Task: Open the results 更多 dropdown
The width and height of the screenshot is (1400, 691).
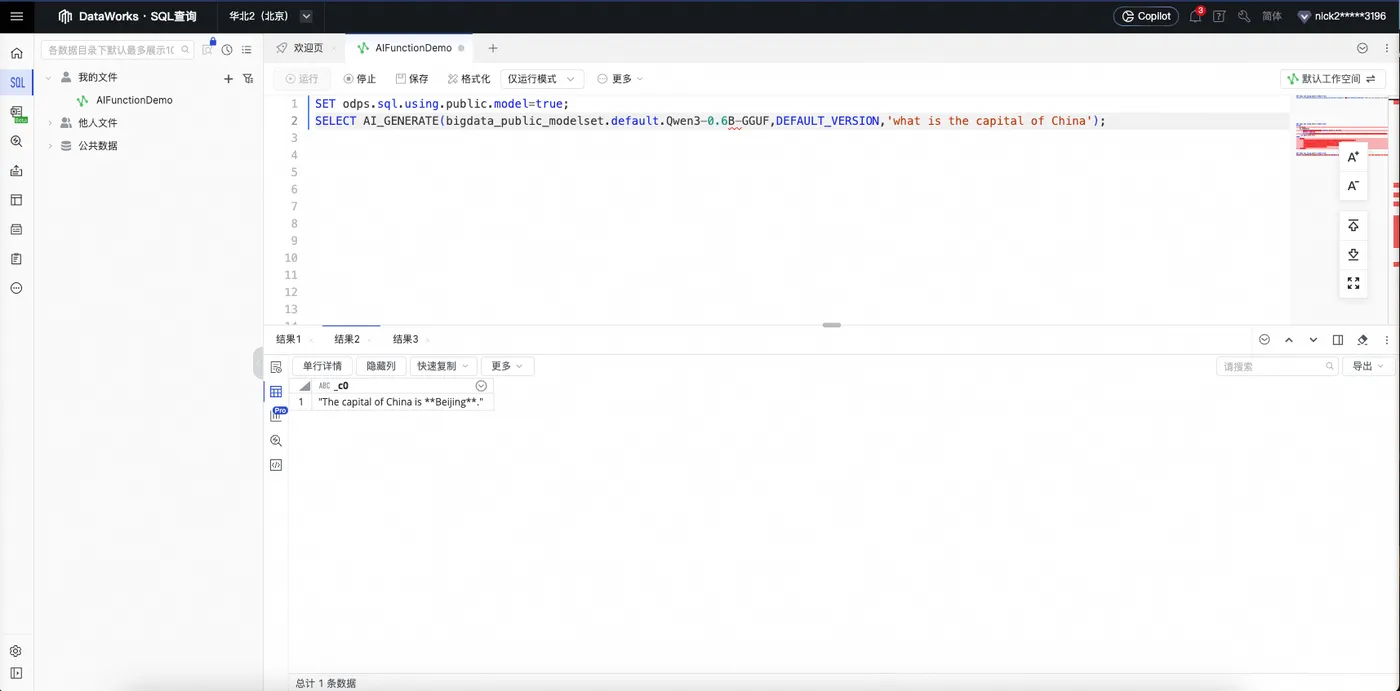Action: [x=507, y=366]
